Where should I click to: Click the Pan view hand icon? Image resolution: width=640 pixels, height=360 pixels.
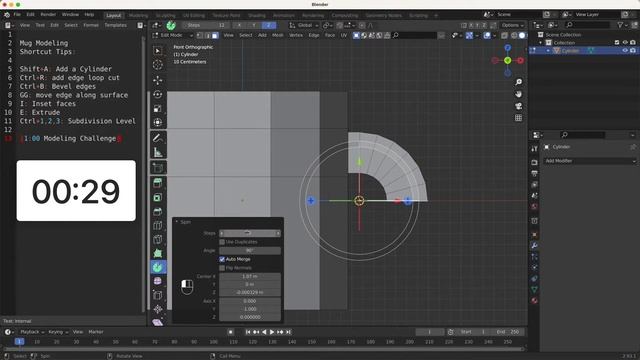pyautogui.click(x=518, y=94)
